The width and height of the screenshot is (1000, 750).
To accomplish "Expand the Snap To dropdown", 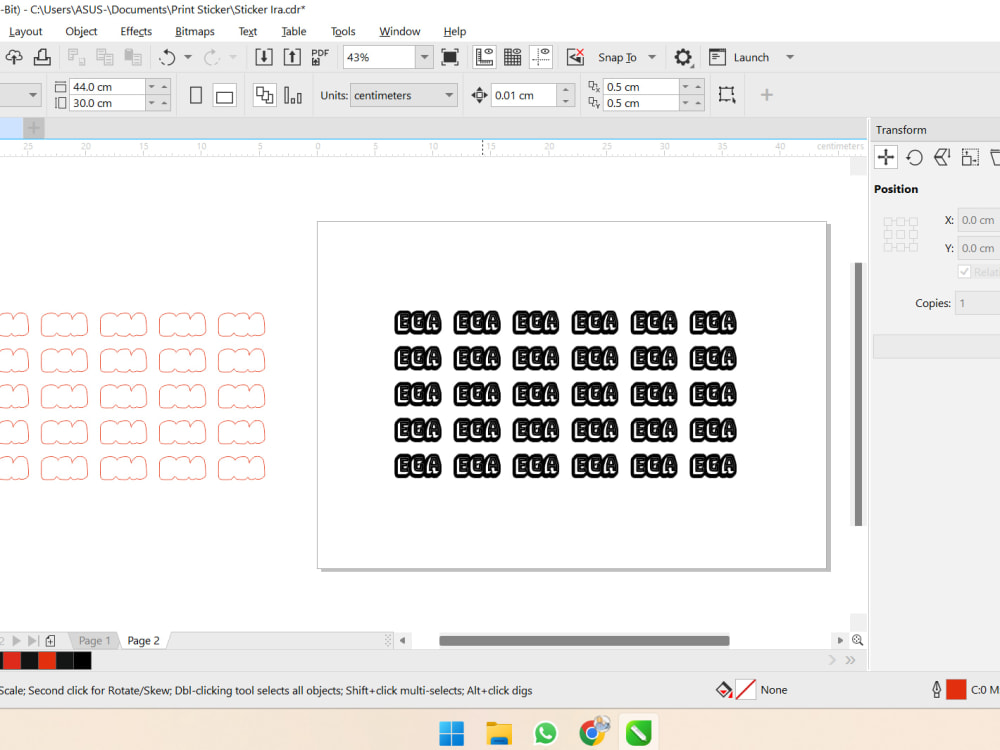I will click(652, 57).
